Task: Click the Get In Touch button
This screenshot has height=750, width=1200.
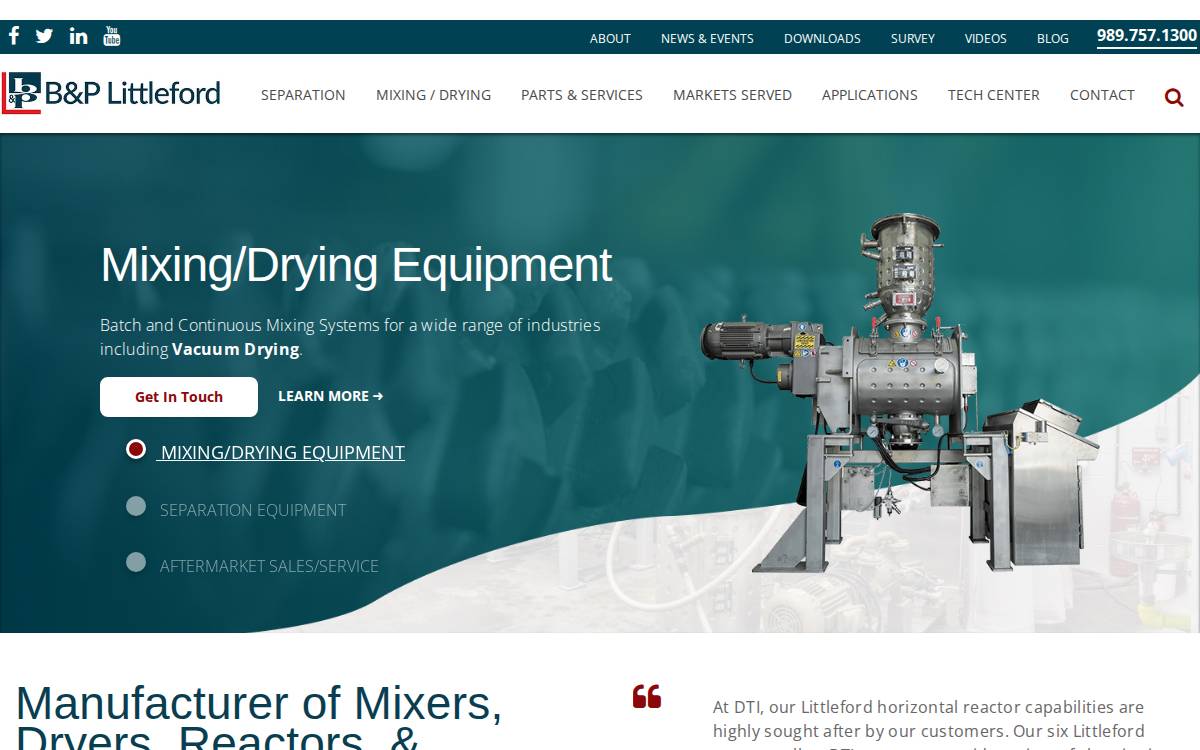Action: point(179,397)
